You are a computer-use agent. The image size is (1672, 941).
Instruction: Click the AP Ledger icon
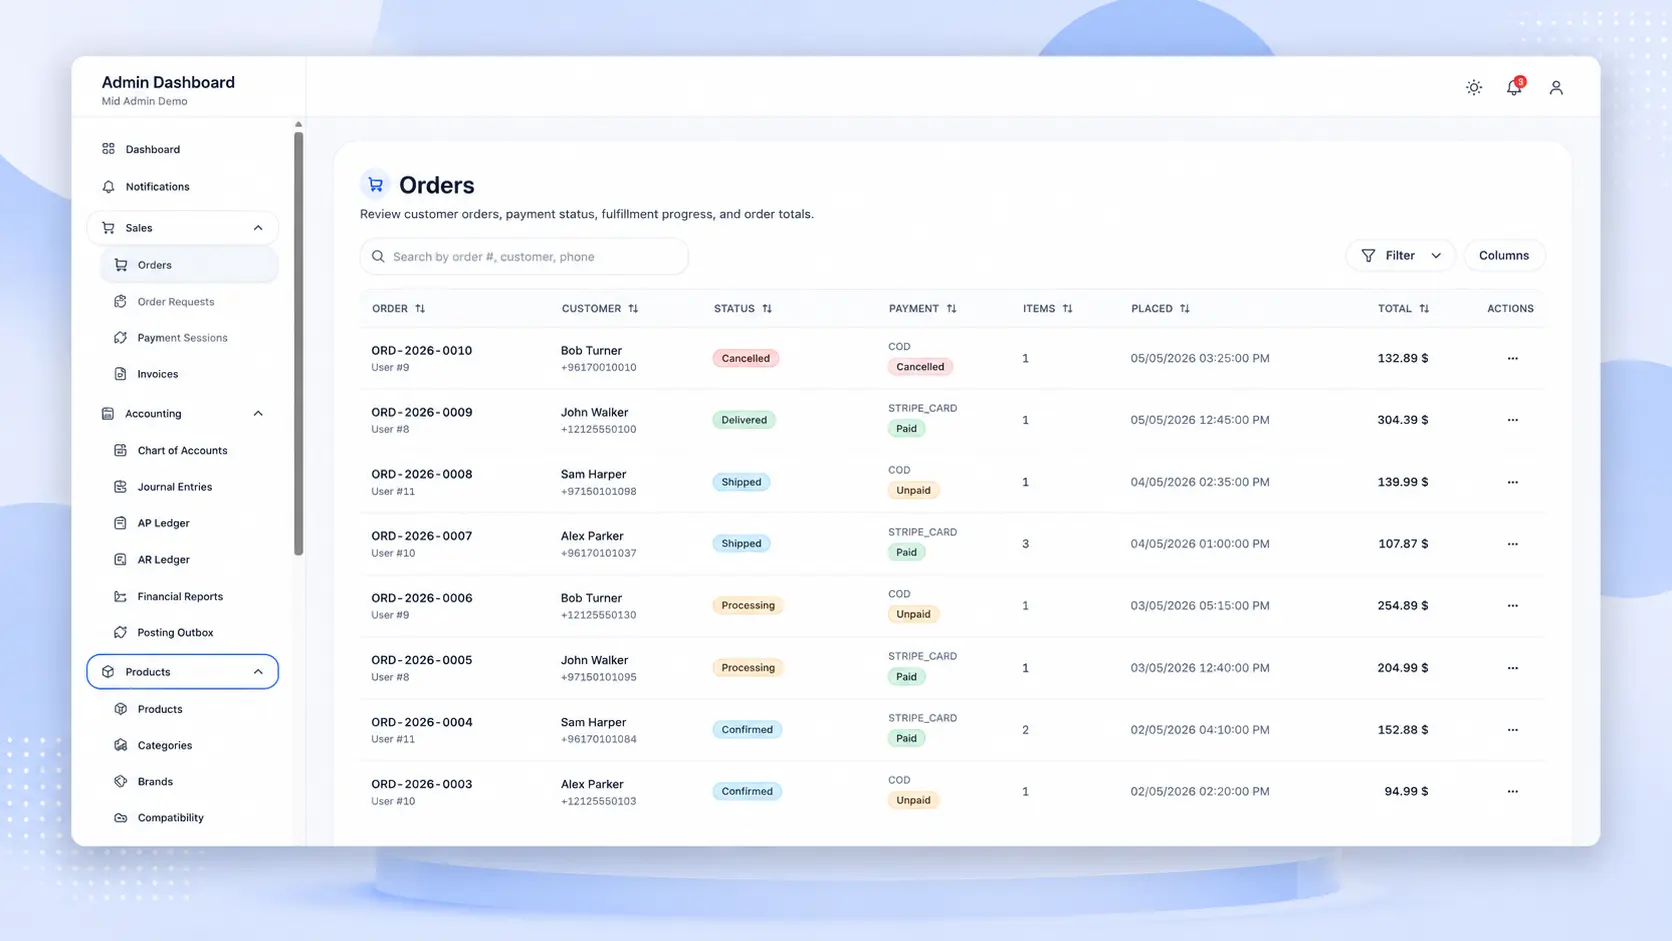(121, 523)
